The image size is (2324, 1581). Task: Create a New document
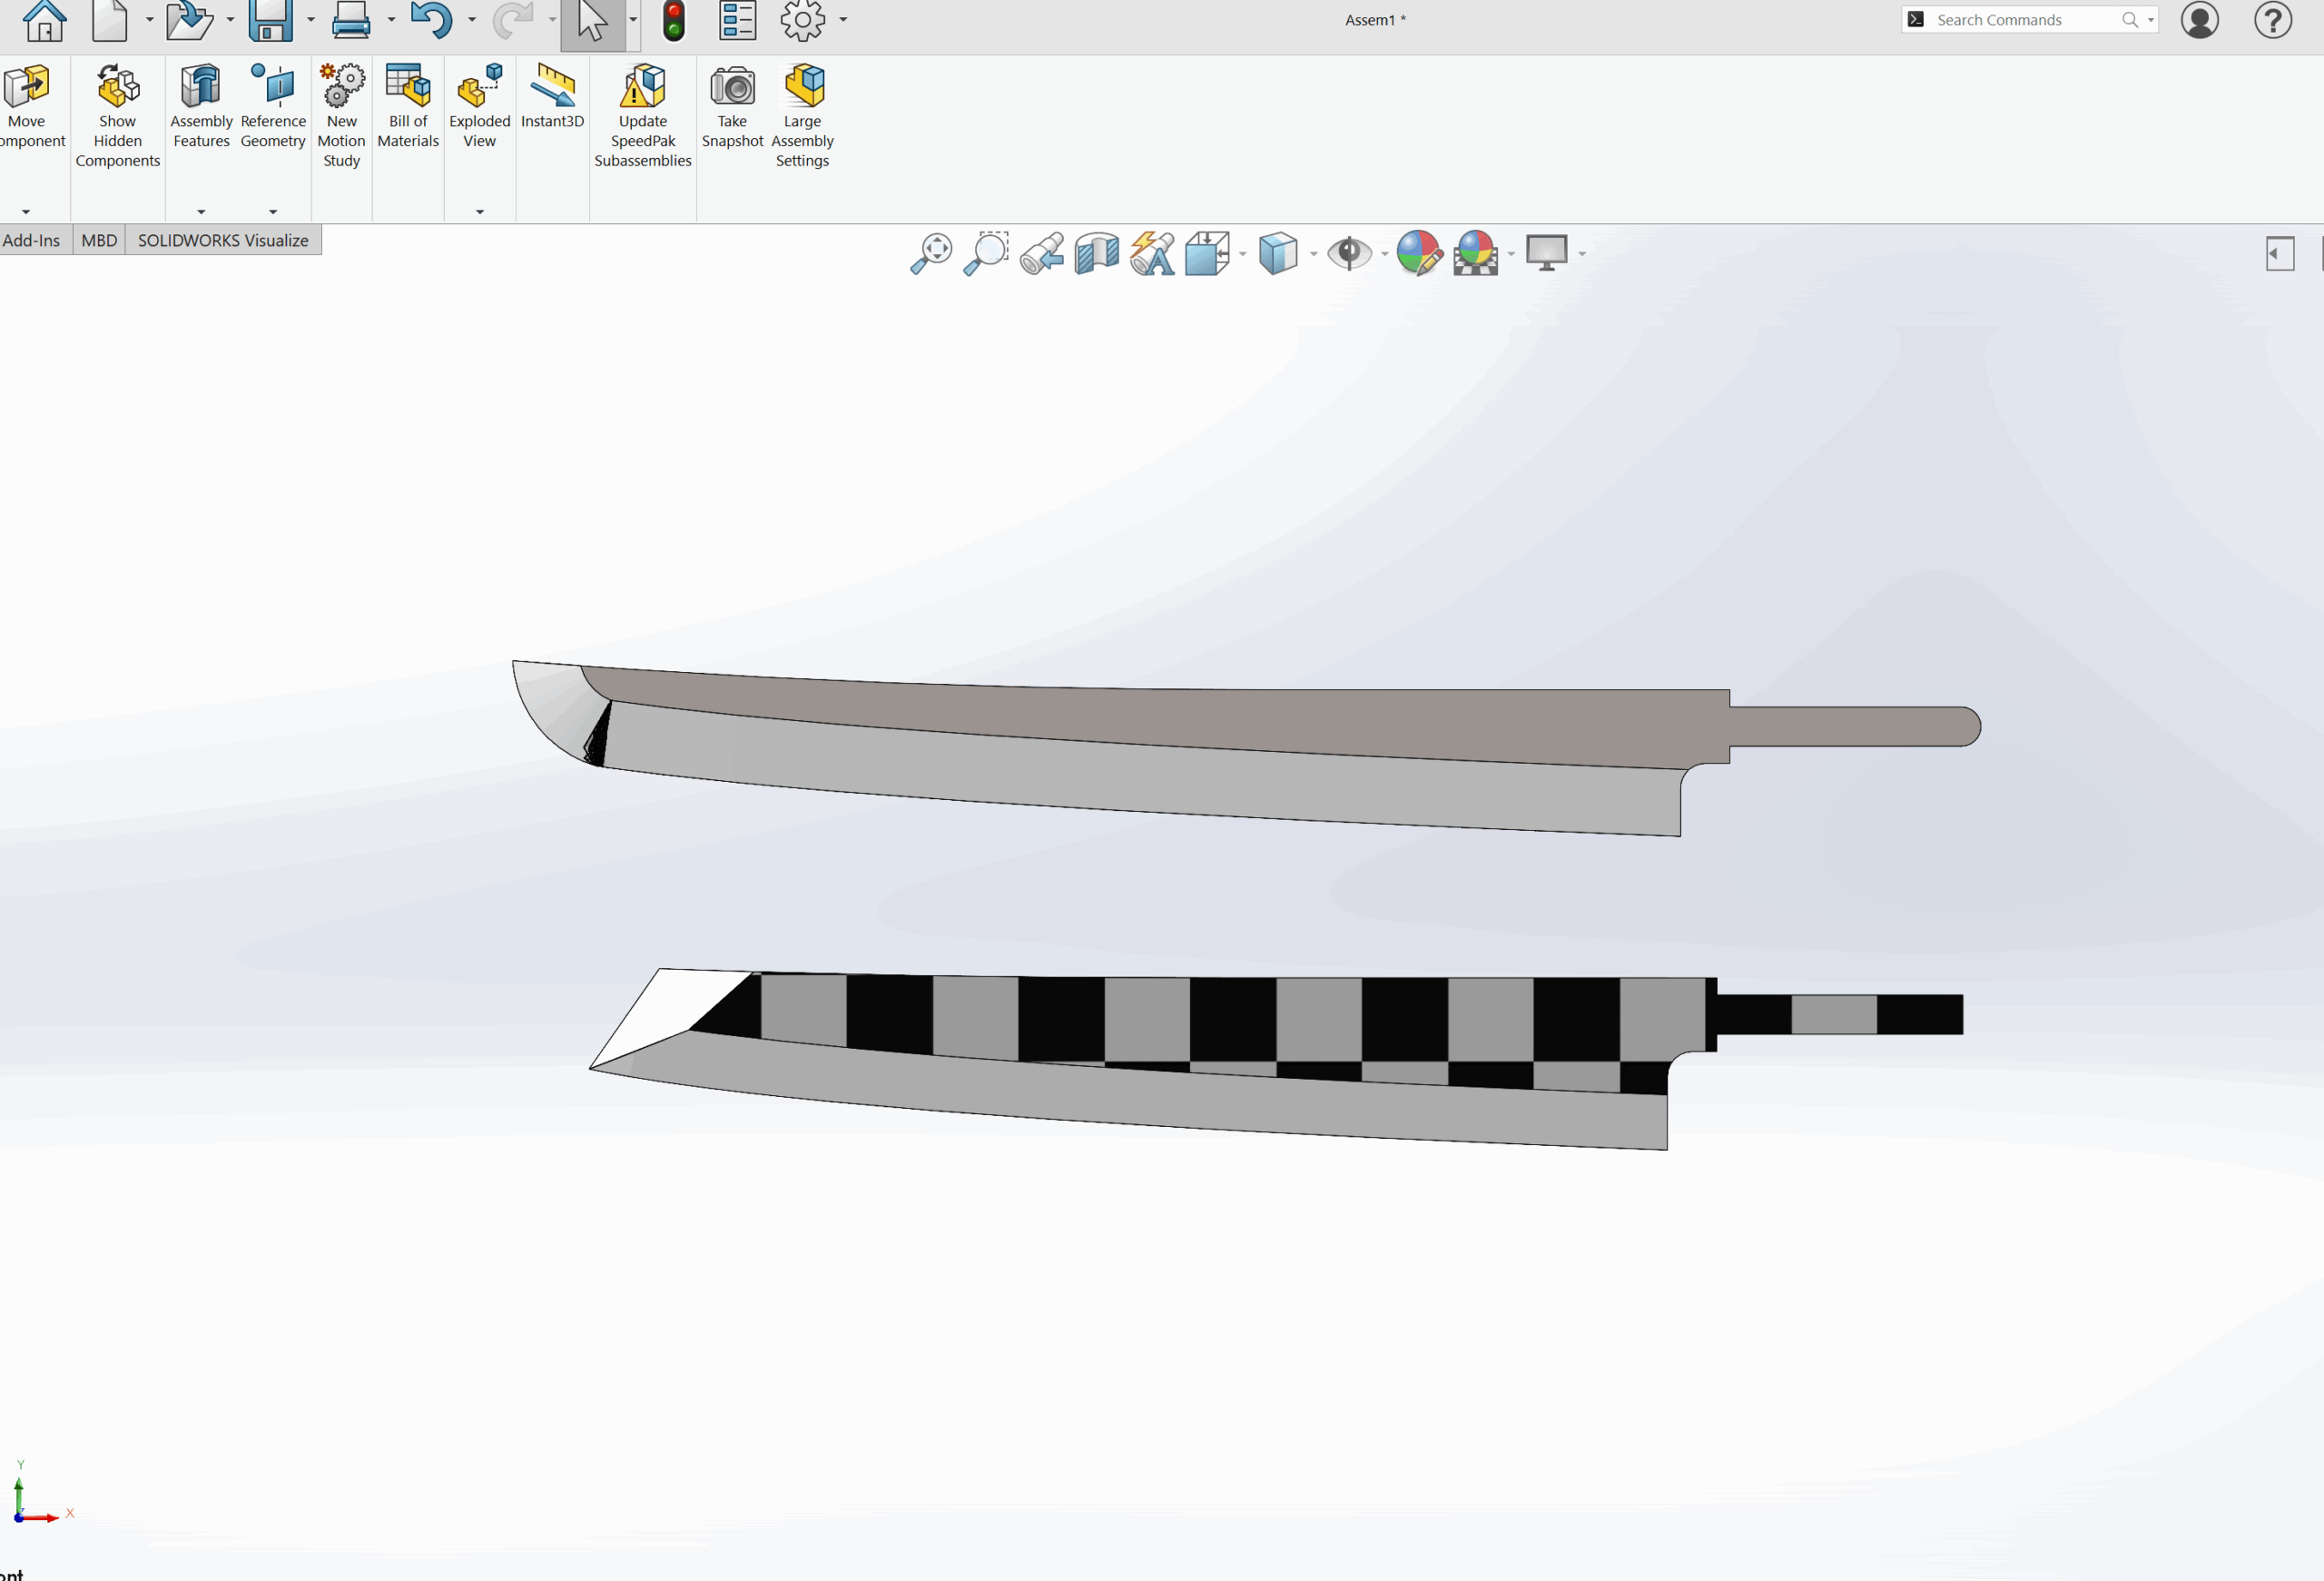110,19
